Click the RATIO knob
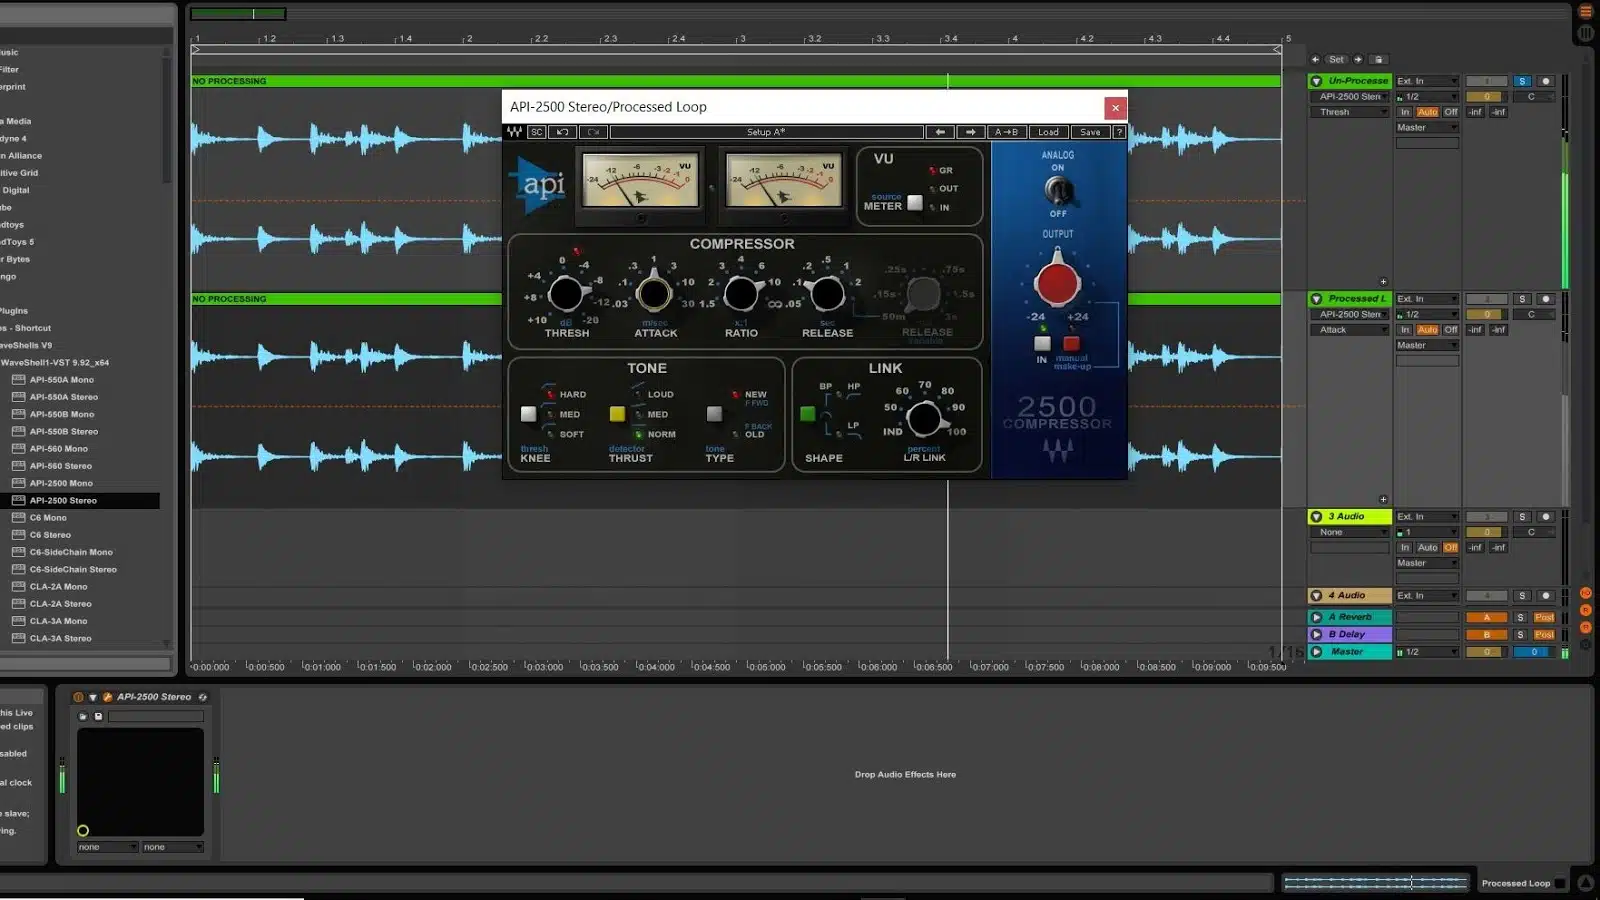1600x900 pixels. (x=741, y=294)
